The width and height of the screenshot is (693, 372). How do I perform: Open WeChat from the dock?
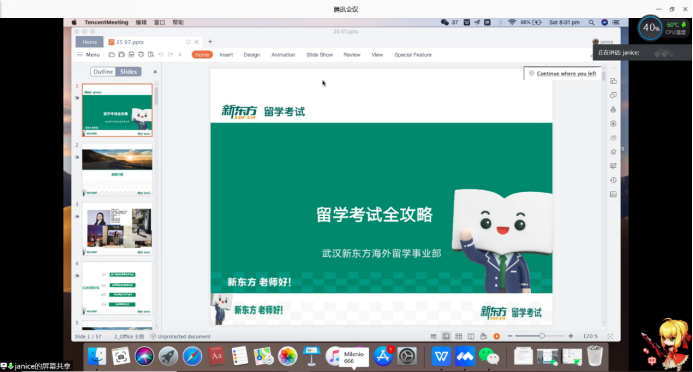(x=489, y=356)
